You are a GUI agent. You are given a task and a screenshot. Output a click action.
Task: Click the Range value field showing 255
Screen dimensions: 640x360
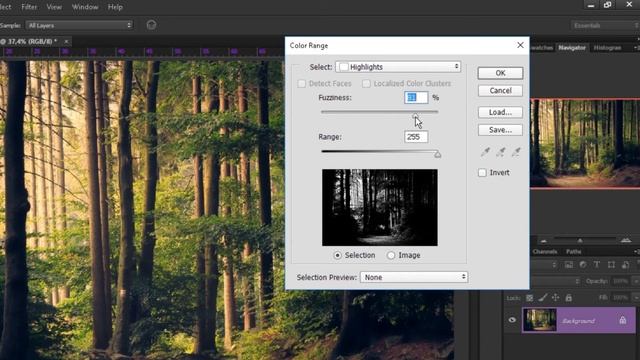[416, 137]
